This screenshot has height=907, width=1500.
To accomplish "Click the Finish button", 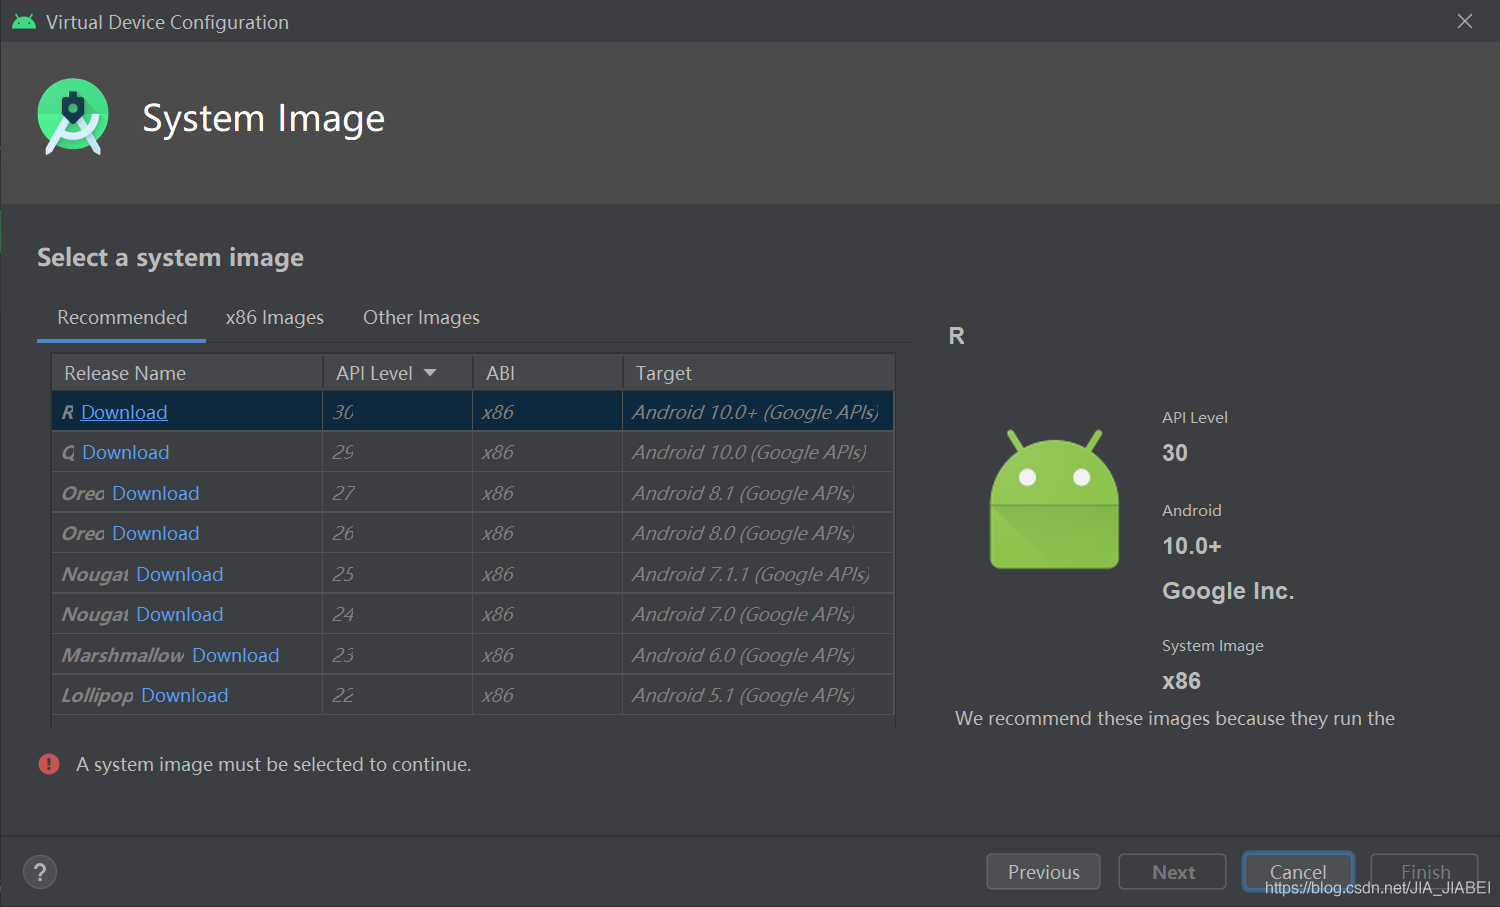I will (x=1425, y=872).
